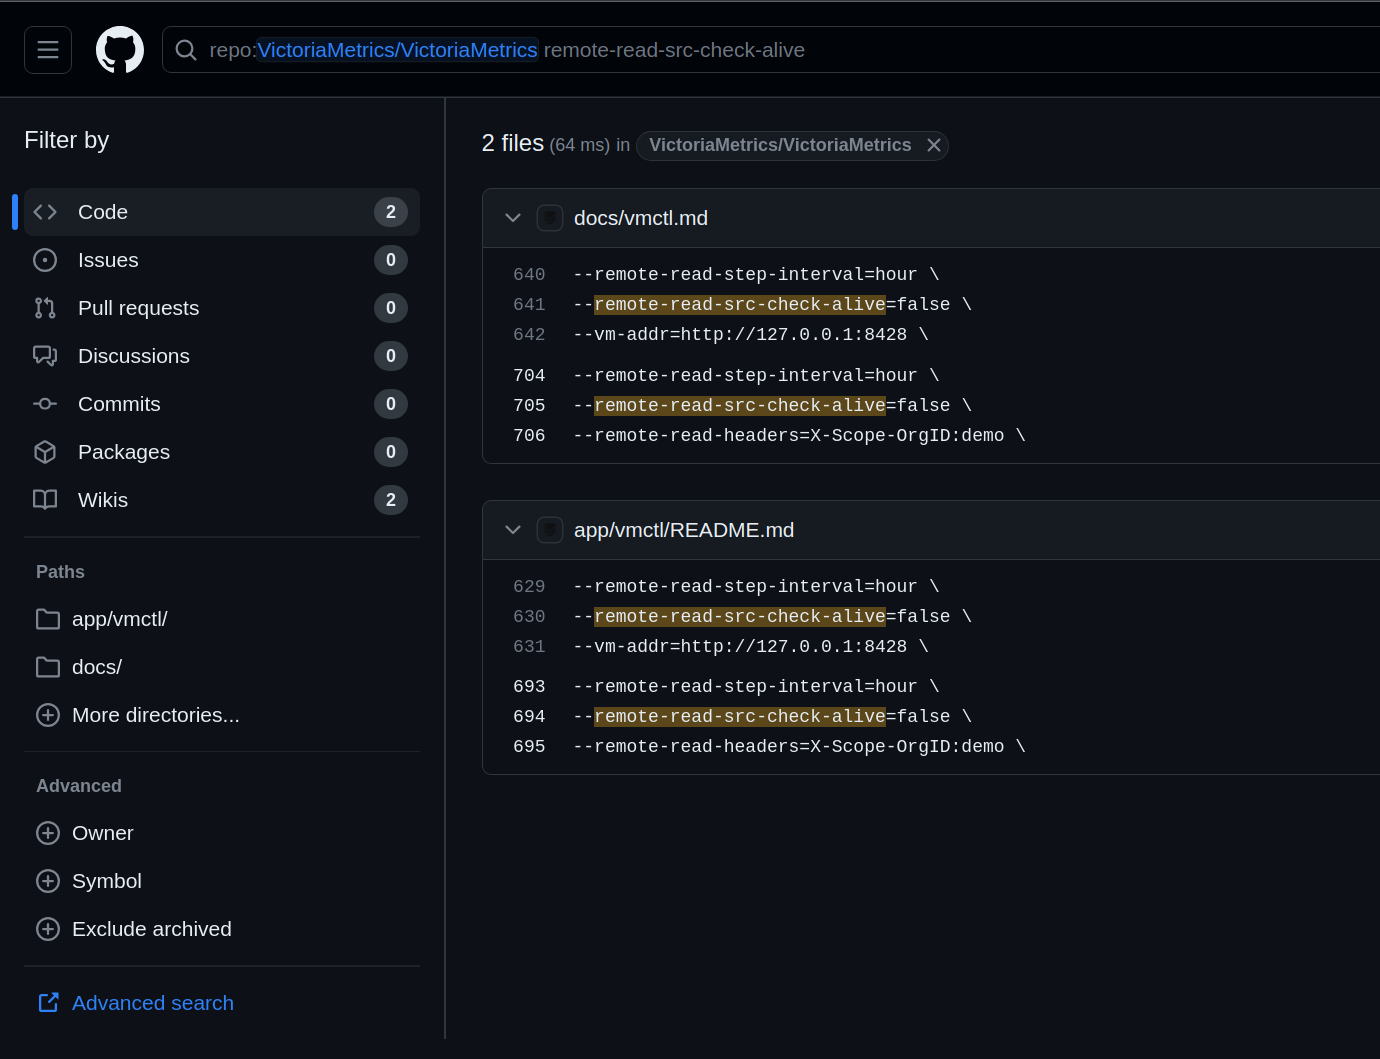Remove the VictoriaMetrics/VictoriaMetrics repository filter
The height and width of the screenshot is (1059, 1380).
click(933, 145)
